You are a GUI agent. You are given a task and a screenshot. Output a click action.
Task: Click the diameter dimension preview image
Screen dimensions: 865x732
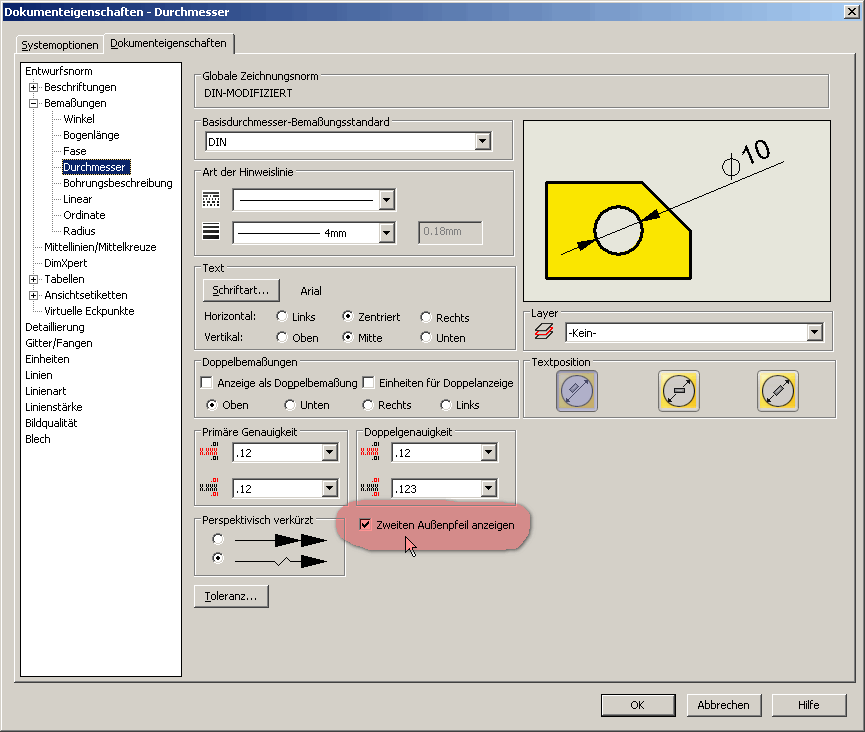tap(677, 211)
